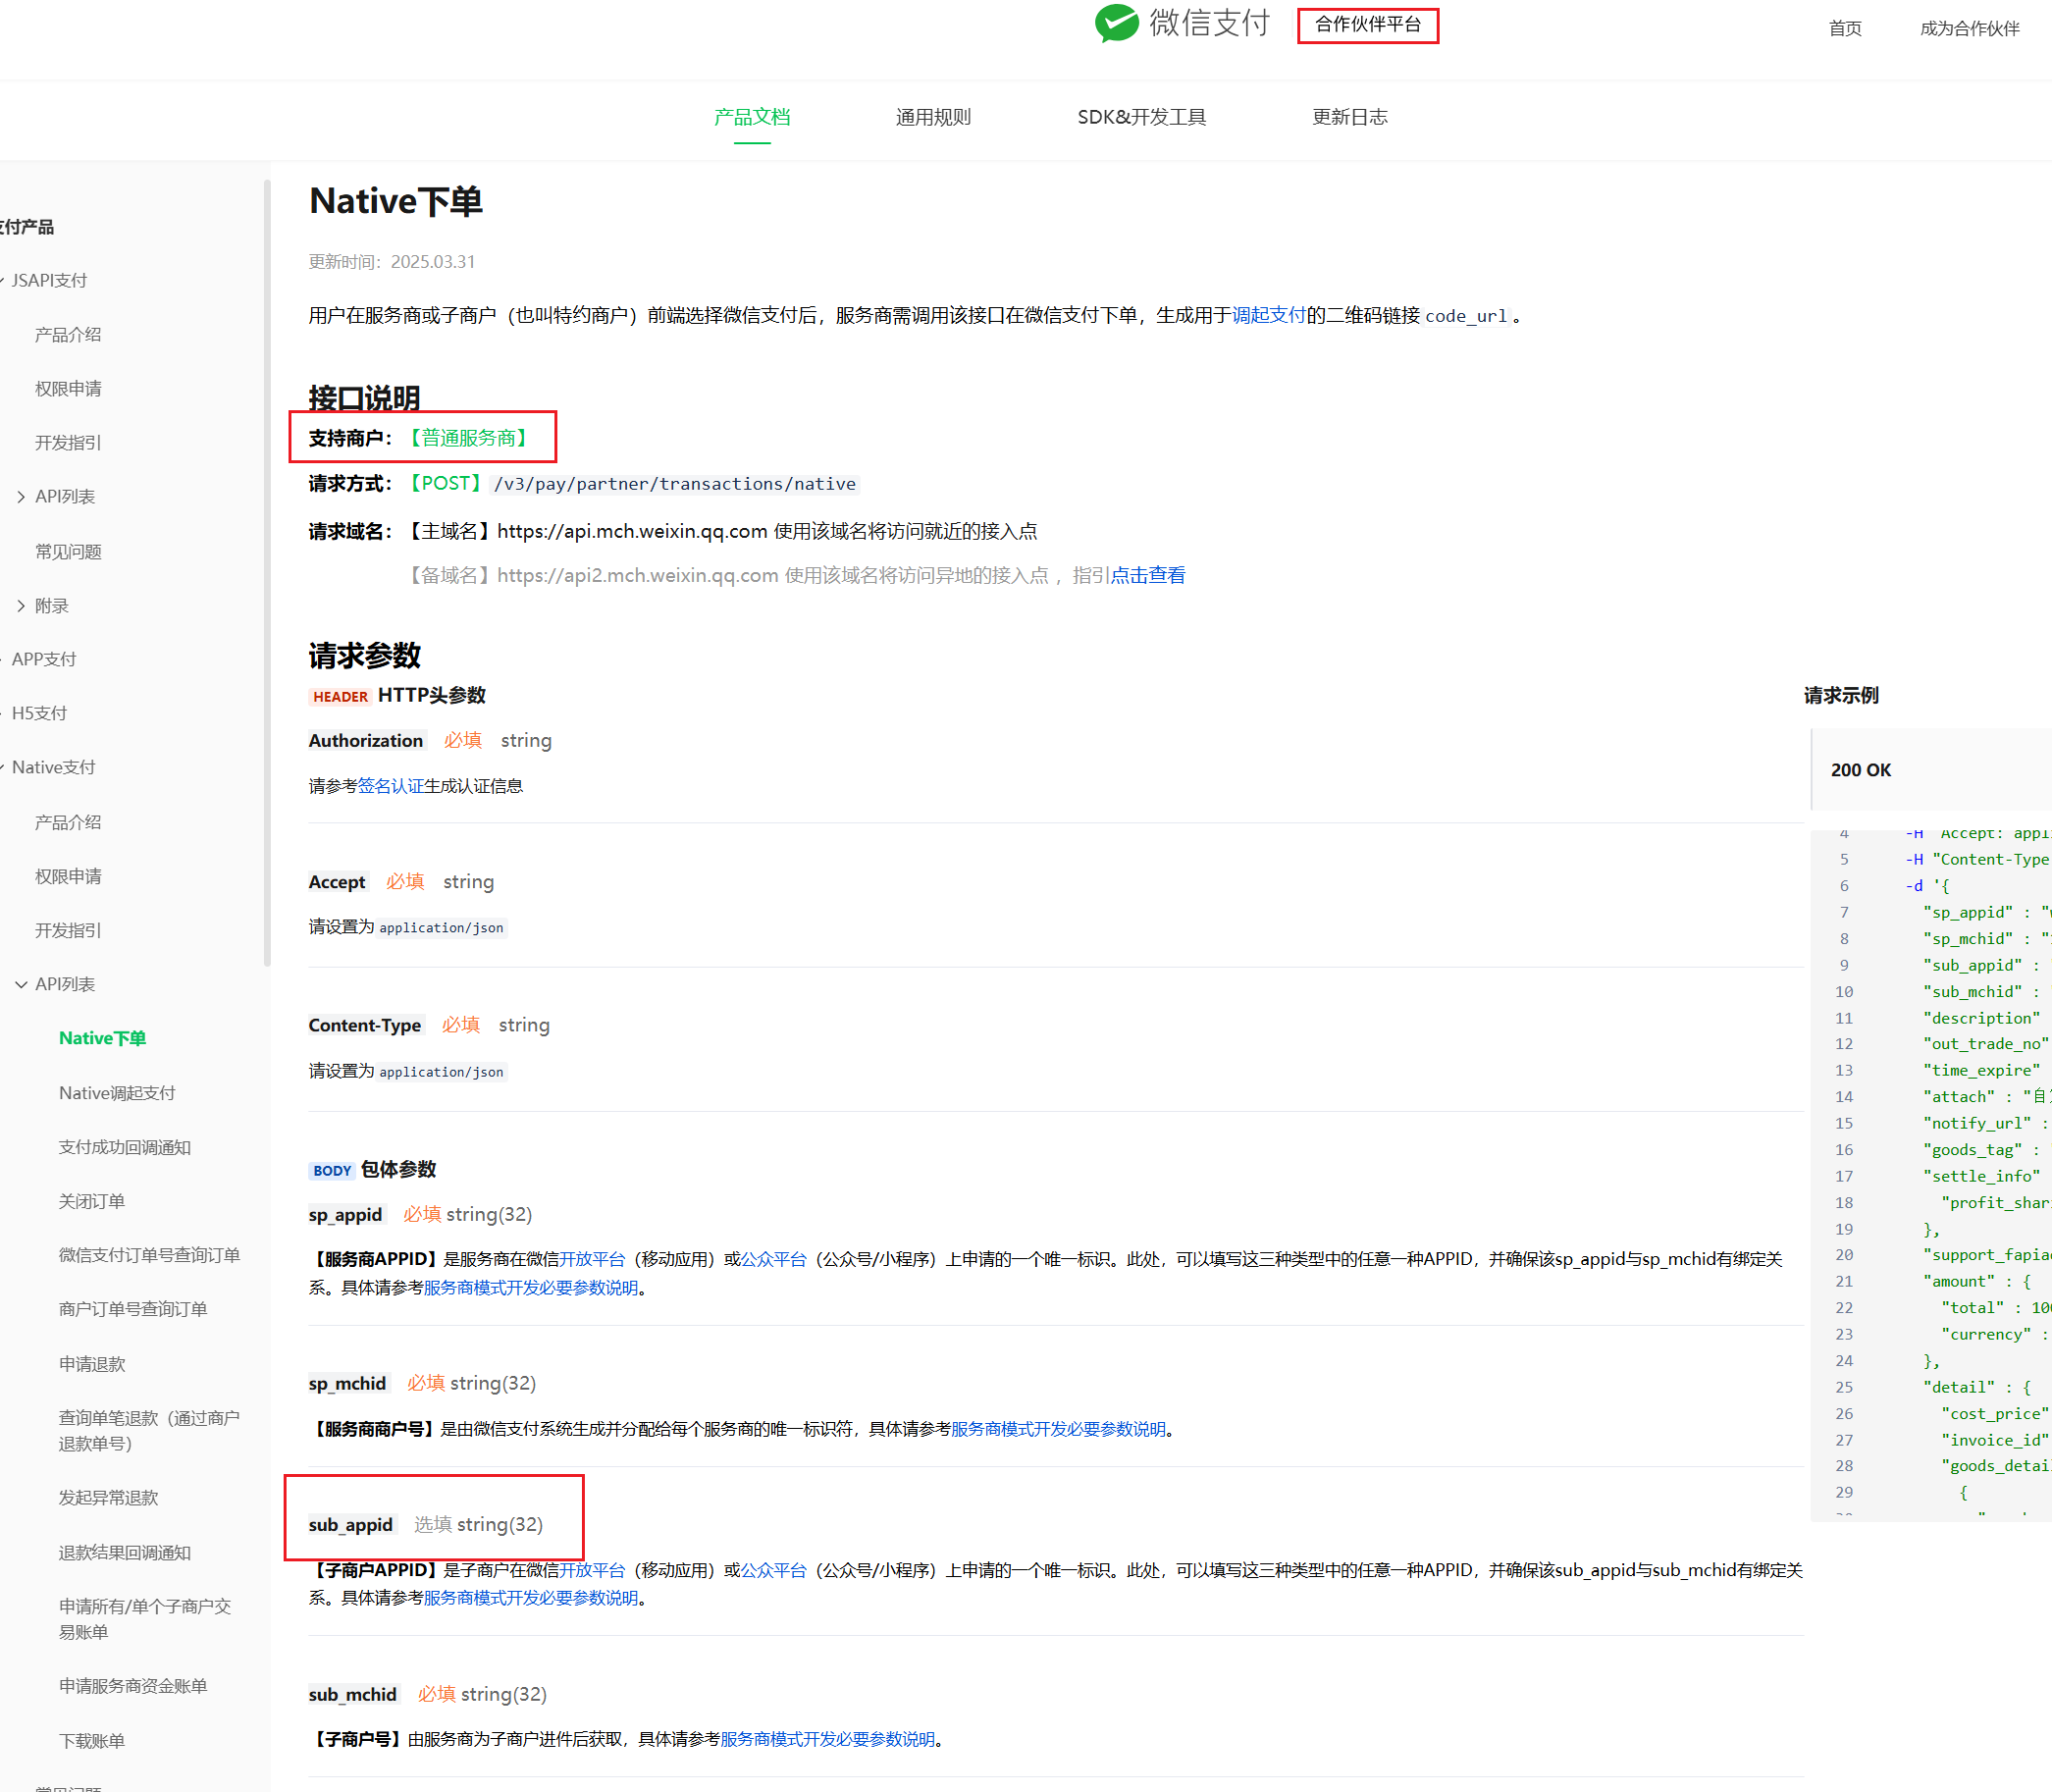Open 申请所有/单个子商户交易账单
The image size is (2052, 1792).
click(145, 1619)
